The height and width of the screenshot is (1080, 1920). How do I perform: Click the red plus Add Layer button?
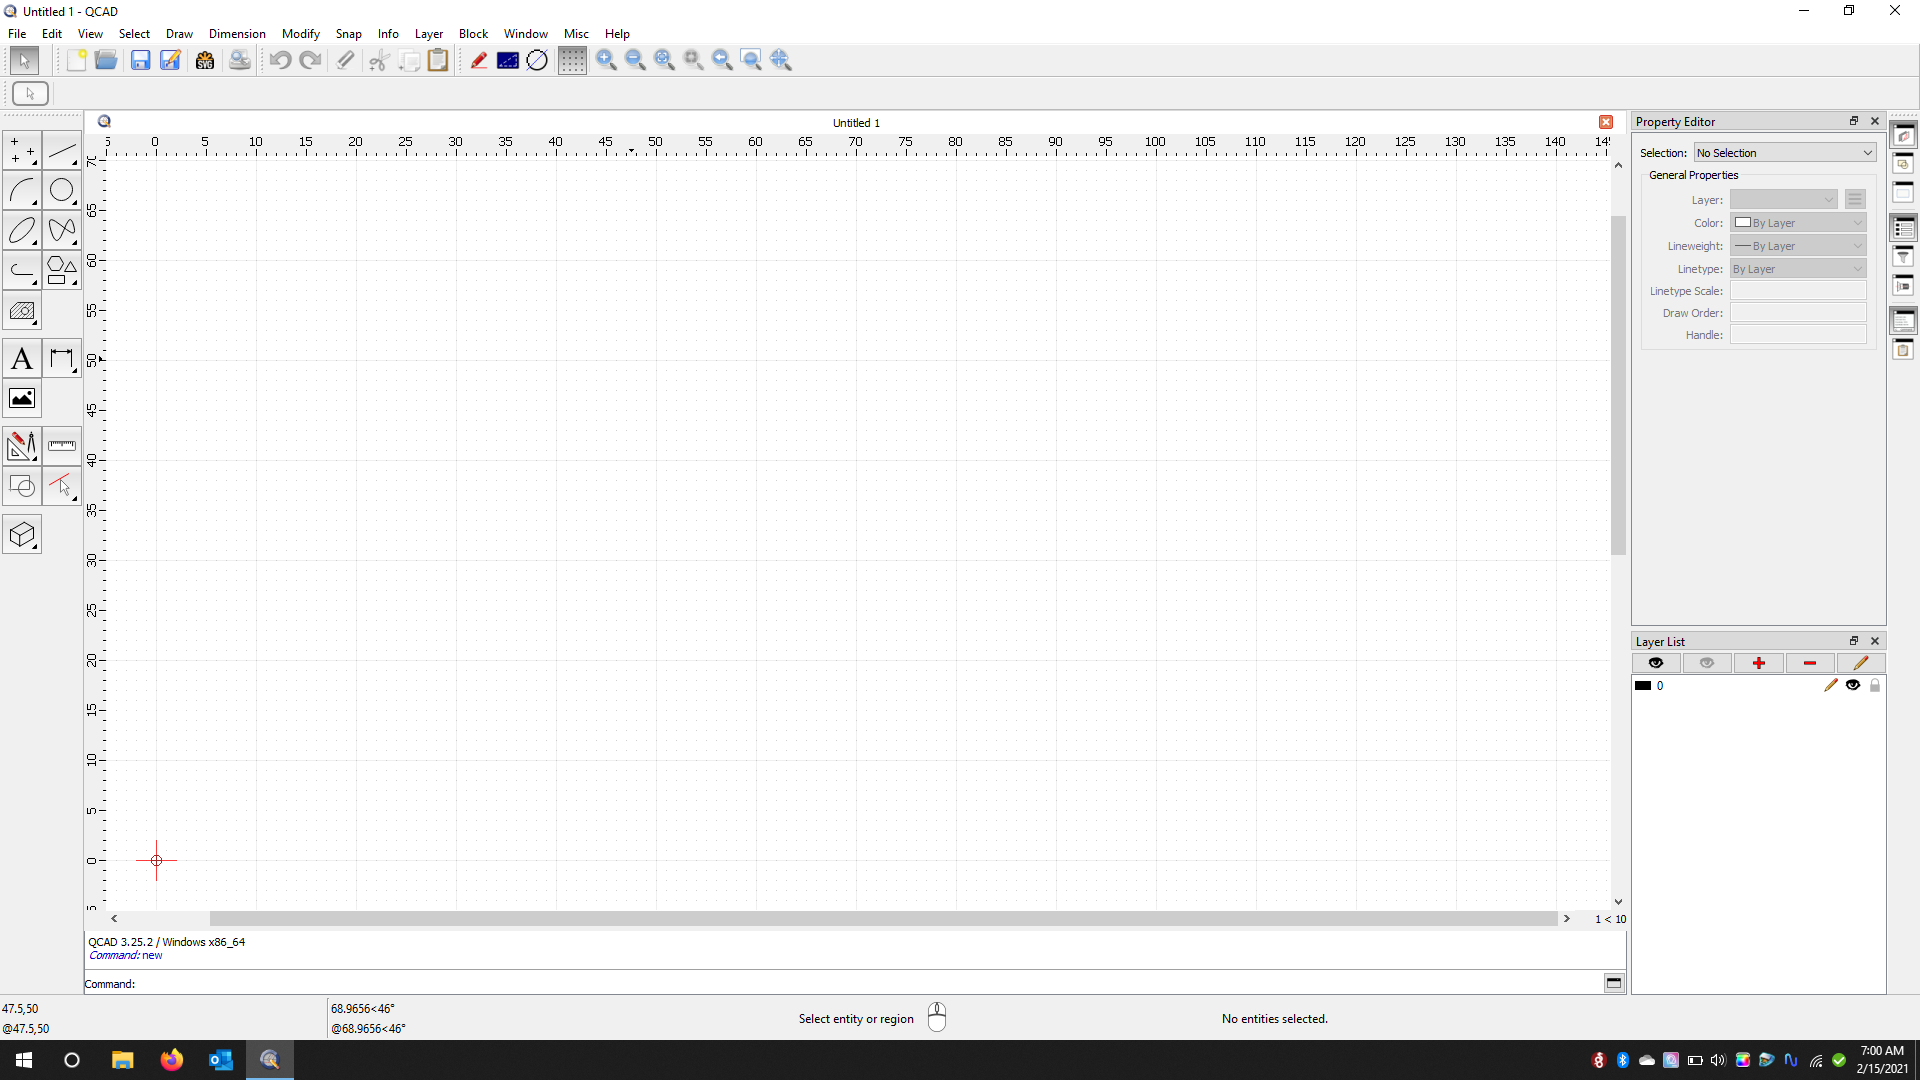pyautogui.click(x=1758, y=663)
